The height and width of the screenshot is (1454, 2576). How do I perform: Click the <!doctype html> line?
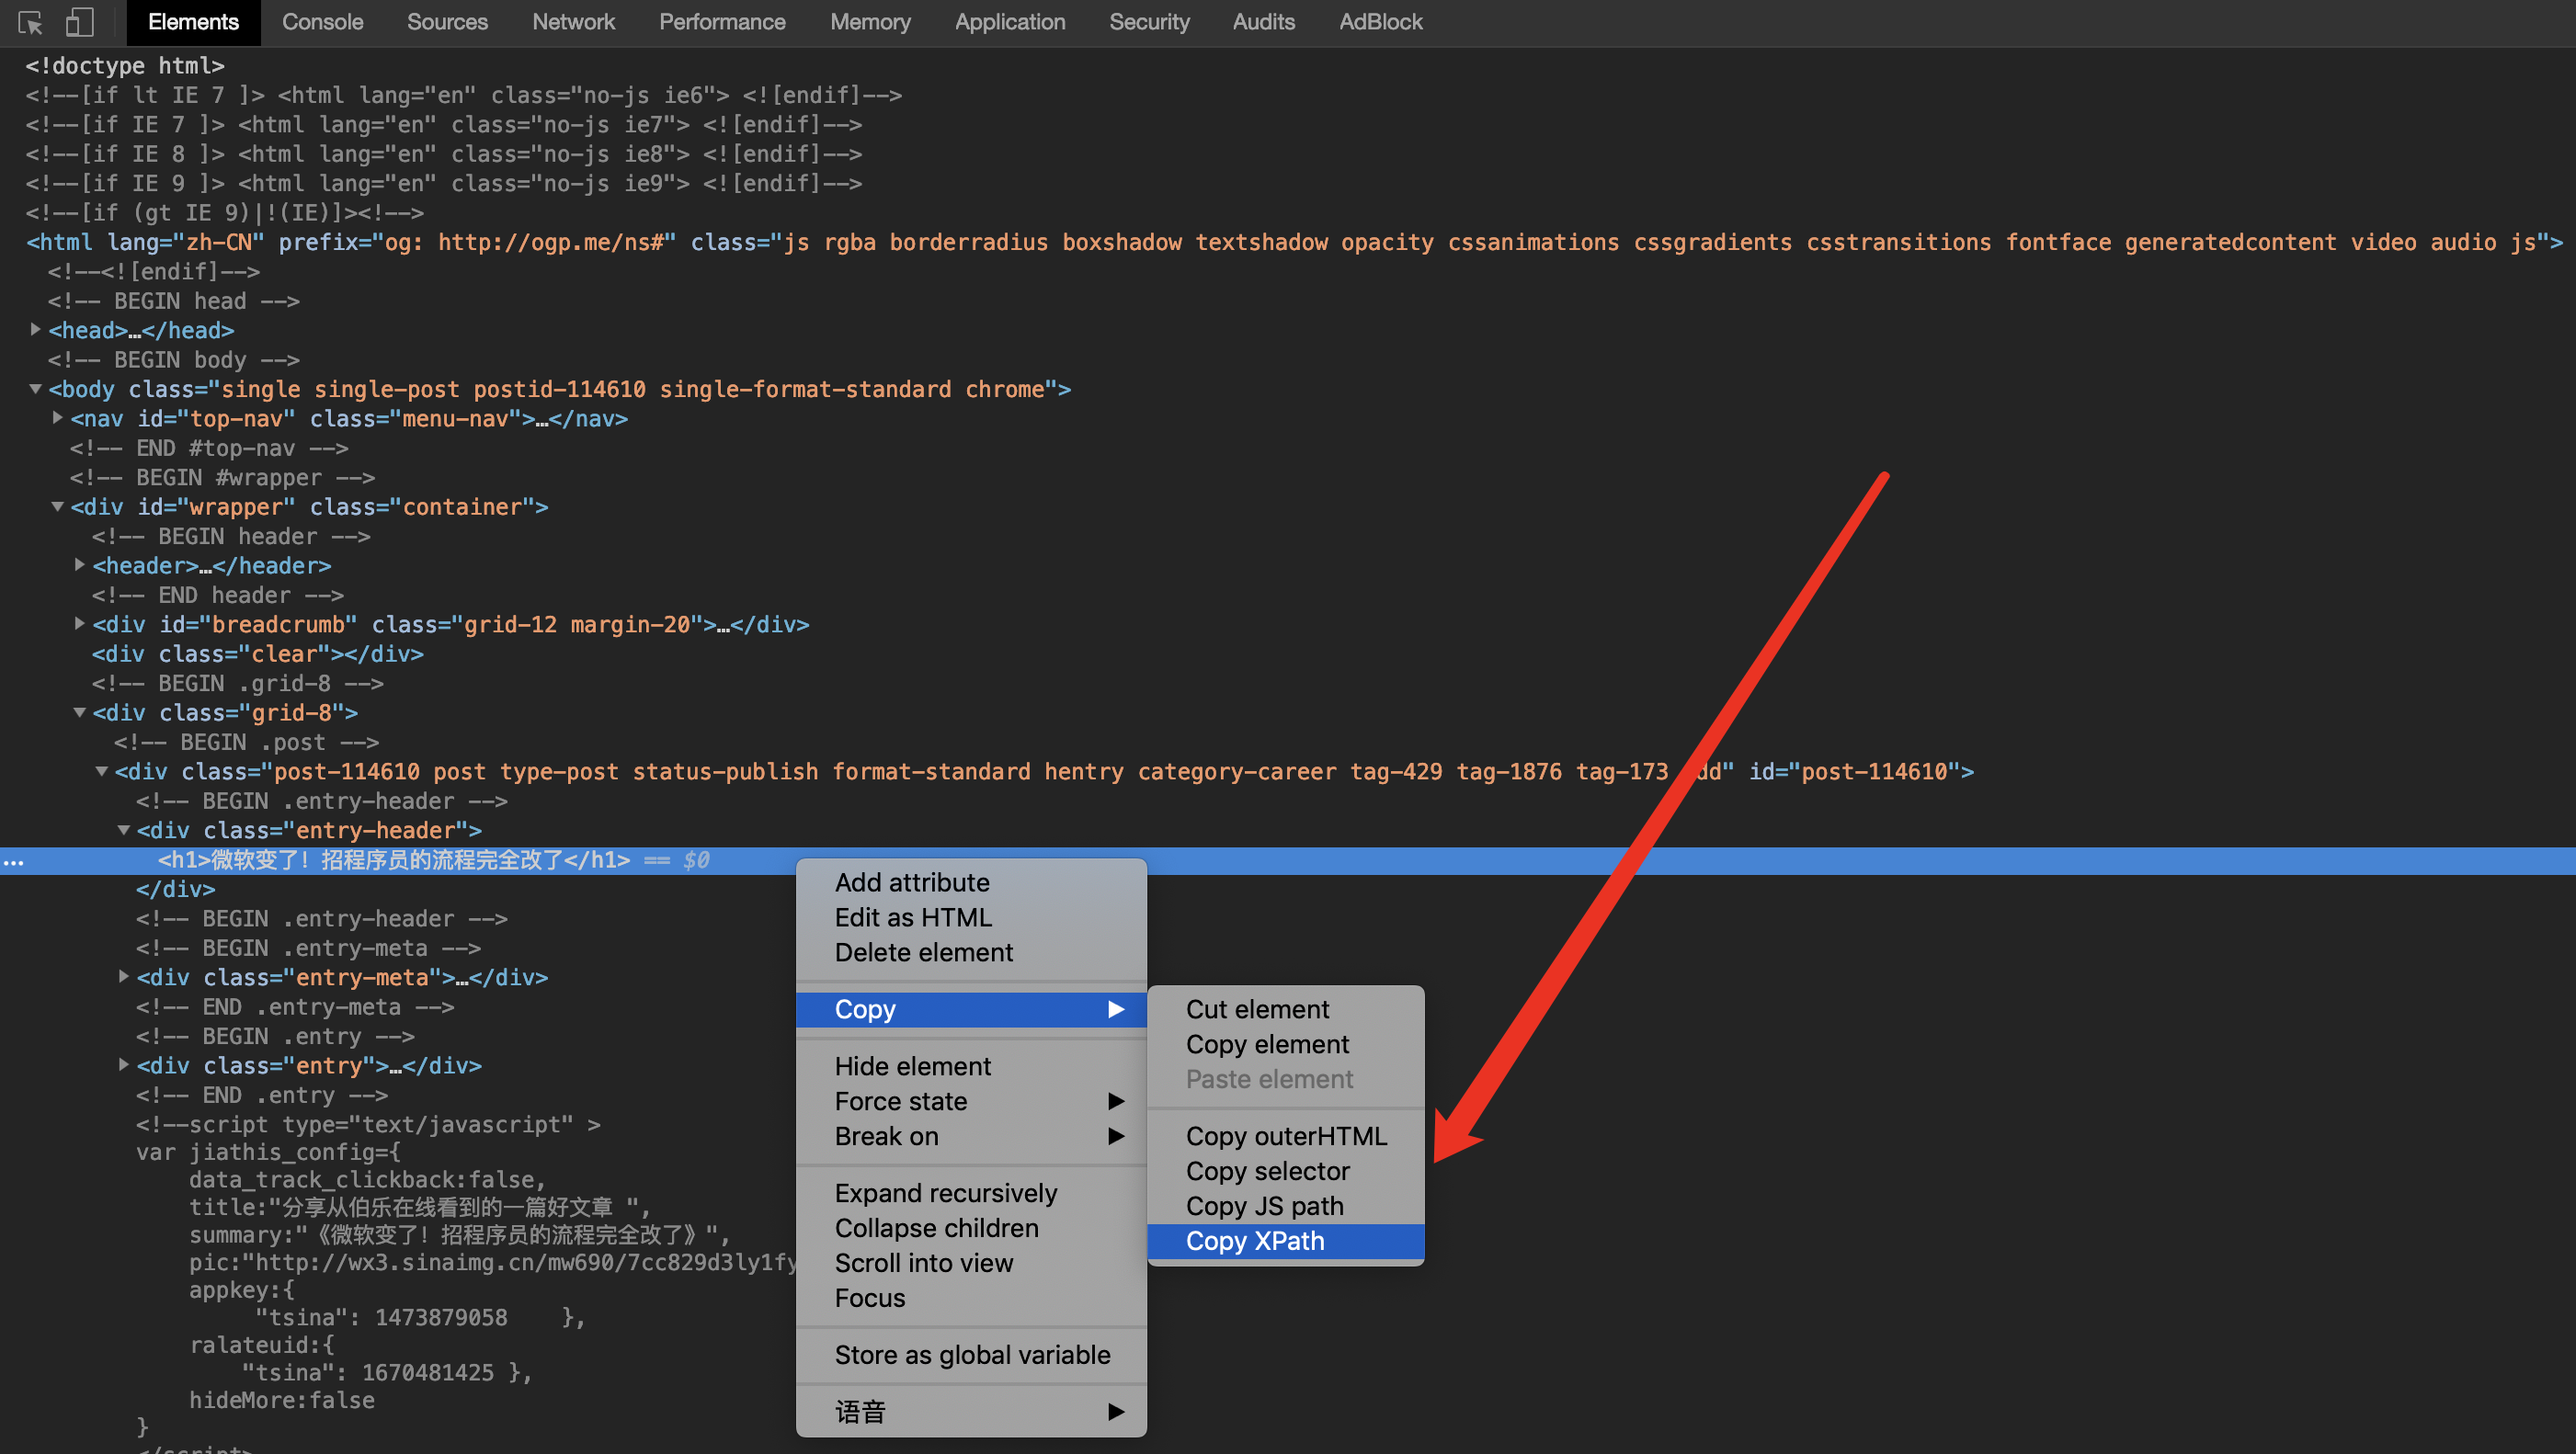point(125,66)
